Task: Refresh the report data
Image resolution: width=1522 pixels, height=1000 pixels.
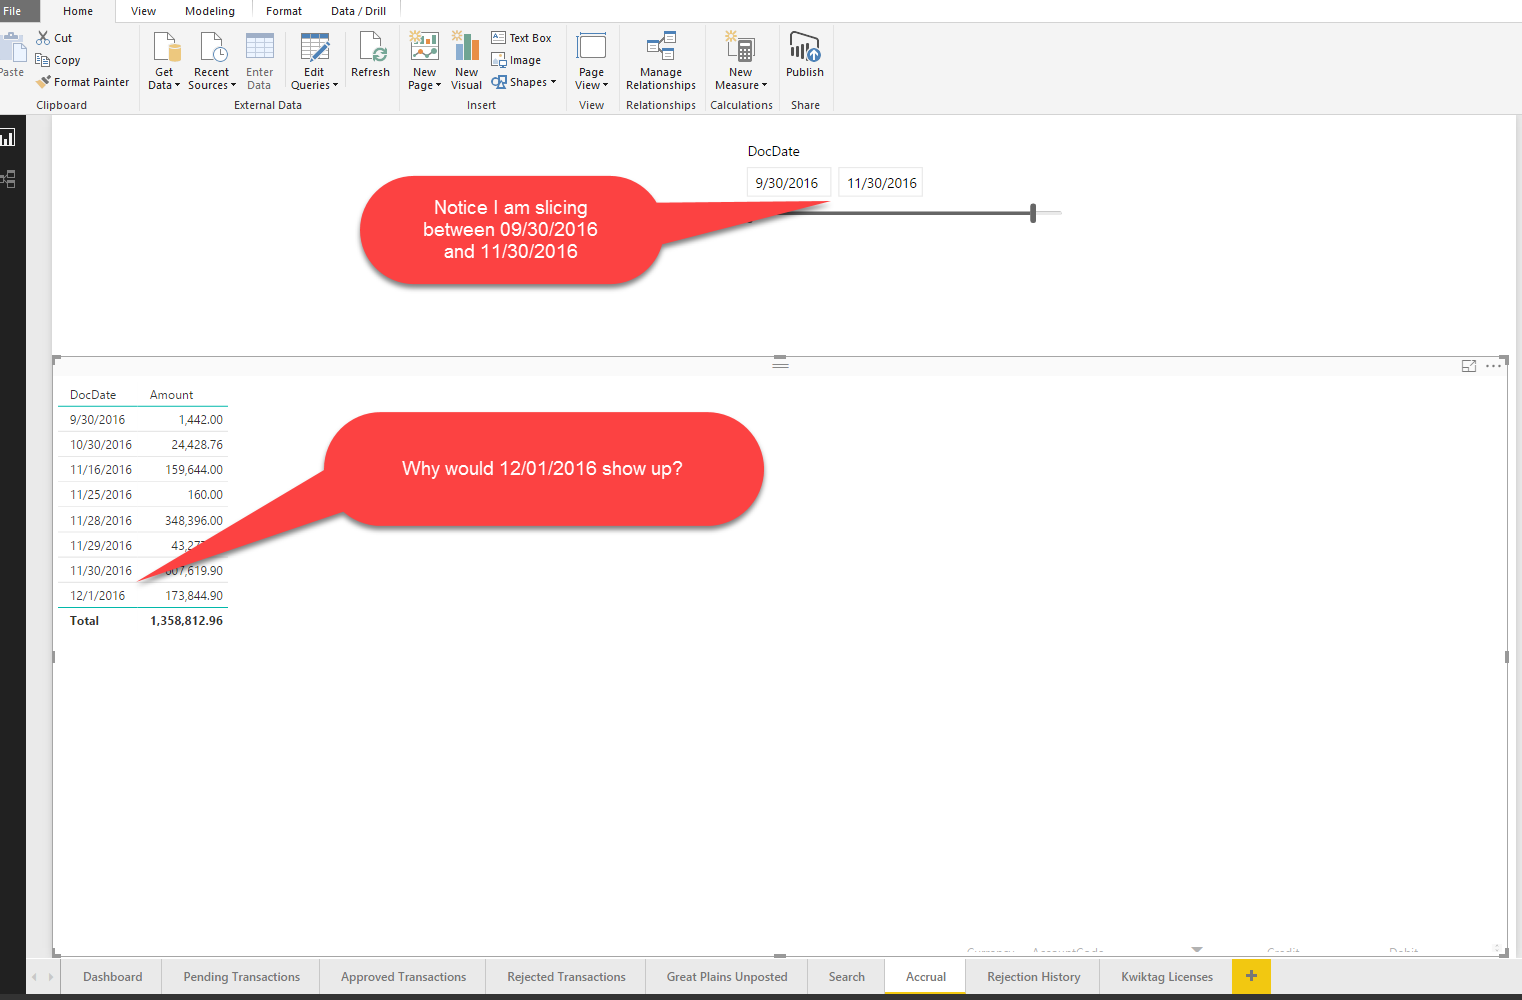Action: (370, 55)
